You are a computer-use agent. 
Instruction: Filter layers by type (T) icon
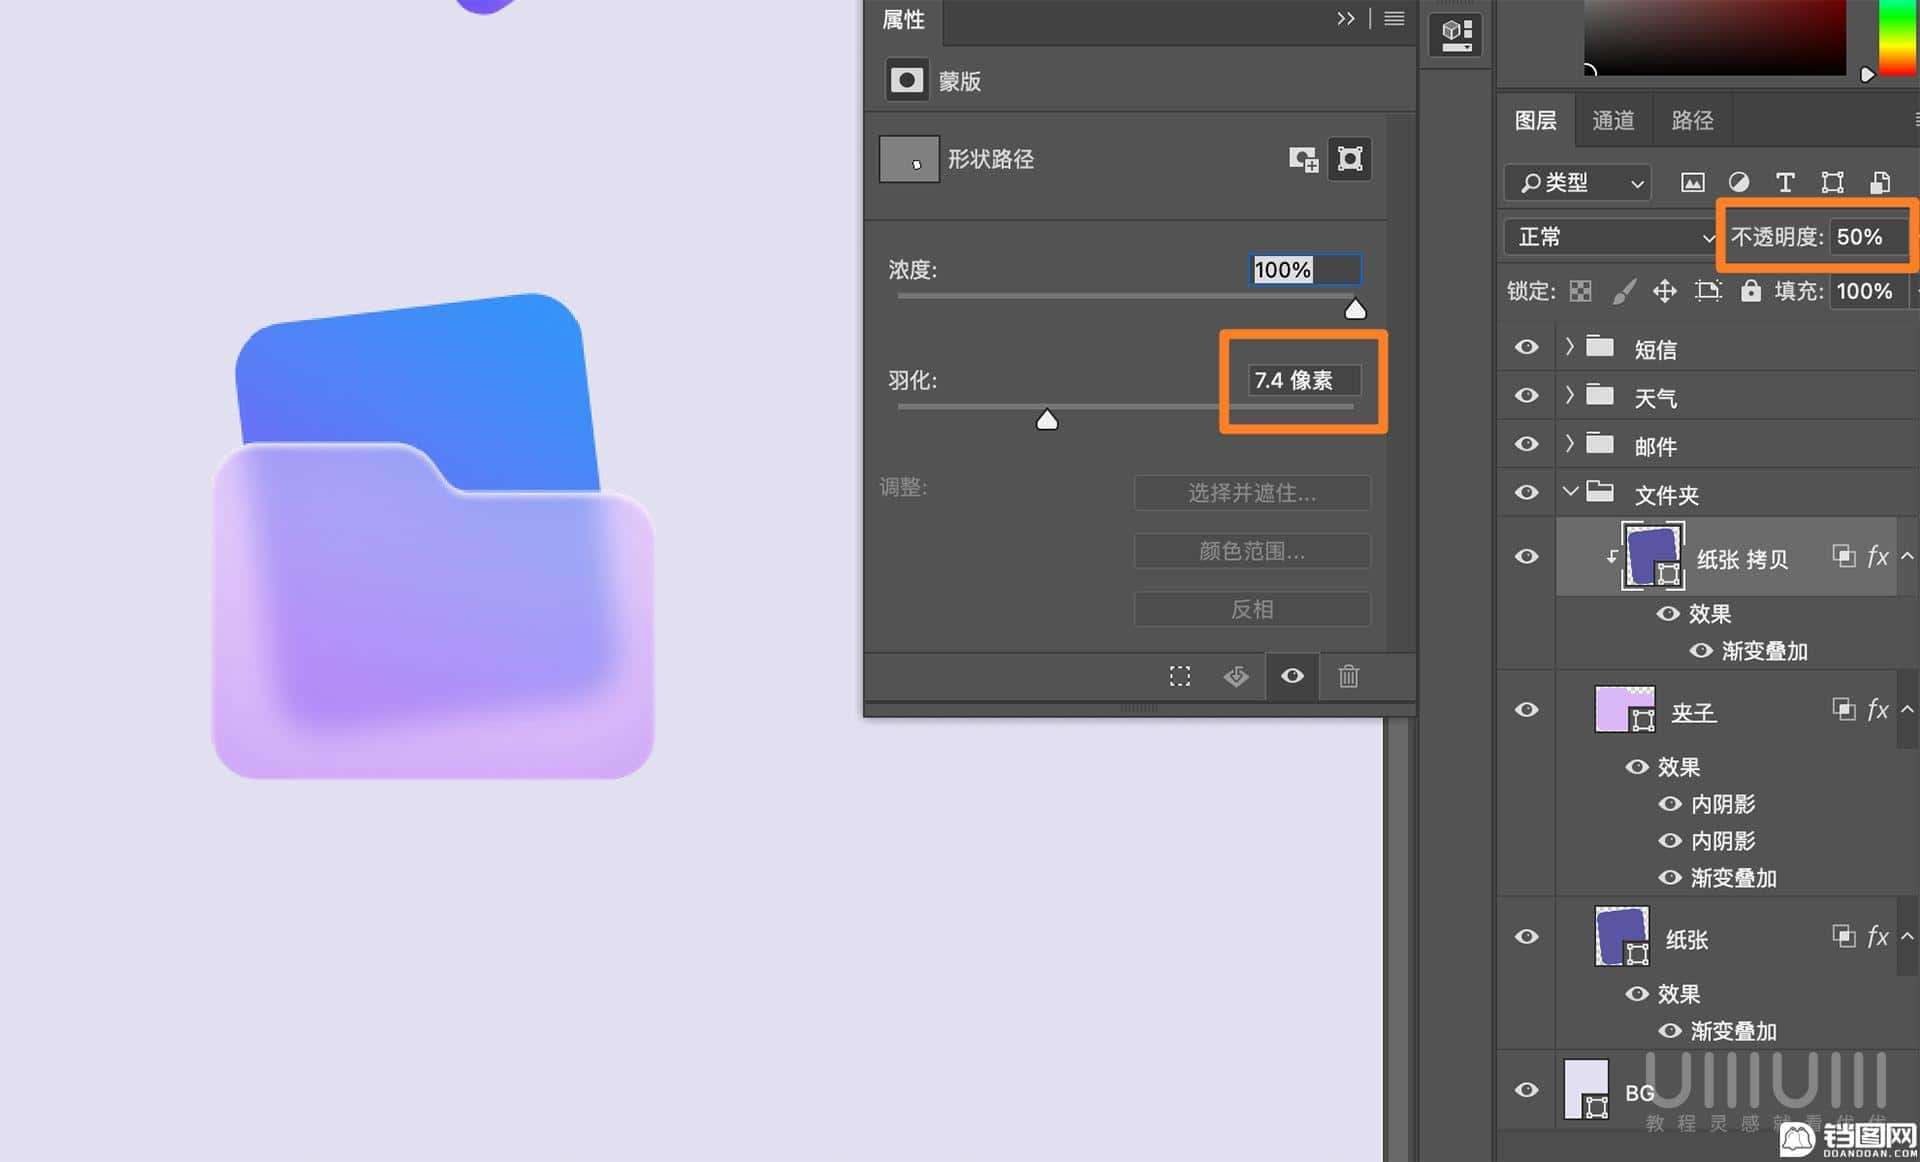pos(1785,183)
